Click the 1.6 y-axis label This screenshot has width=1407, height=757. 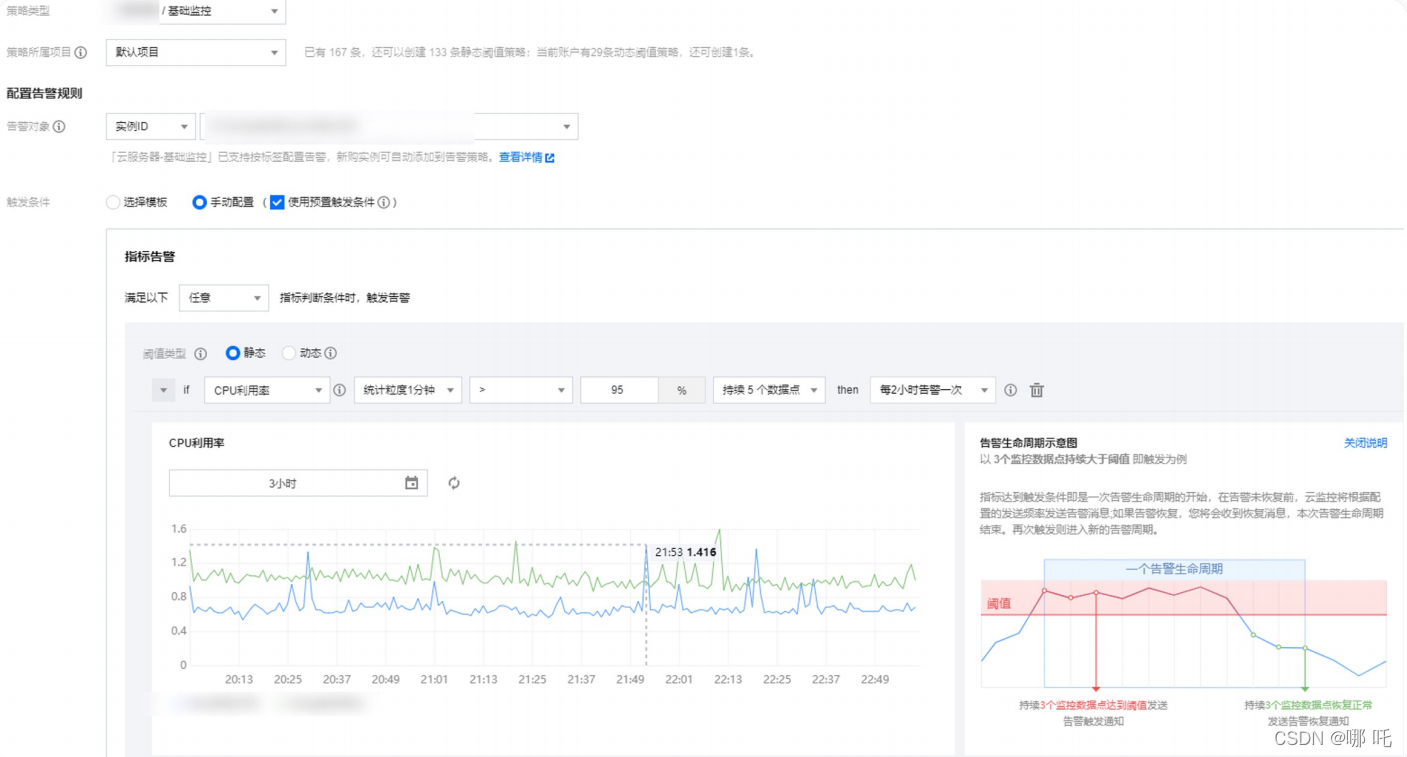click(179, 528)
